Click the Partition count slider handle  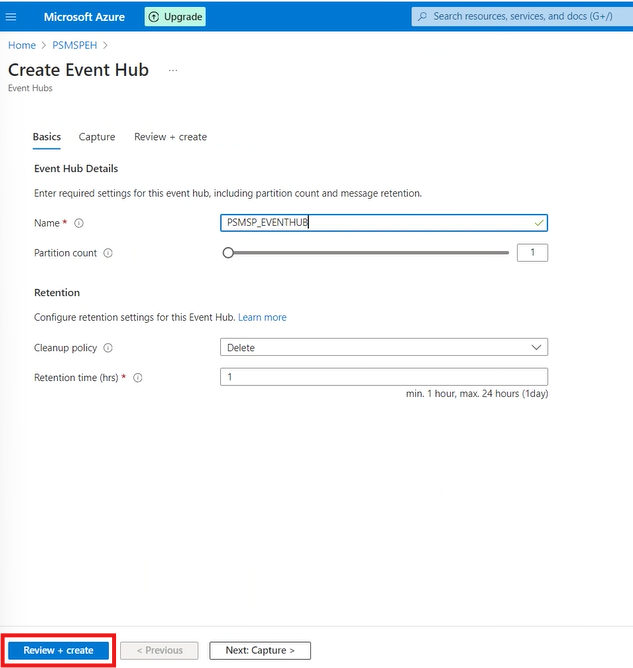(x=228, y=253)
